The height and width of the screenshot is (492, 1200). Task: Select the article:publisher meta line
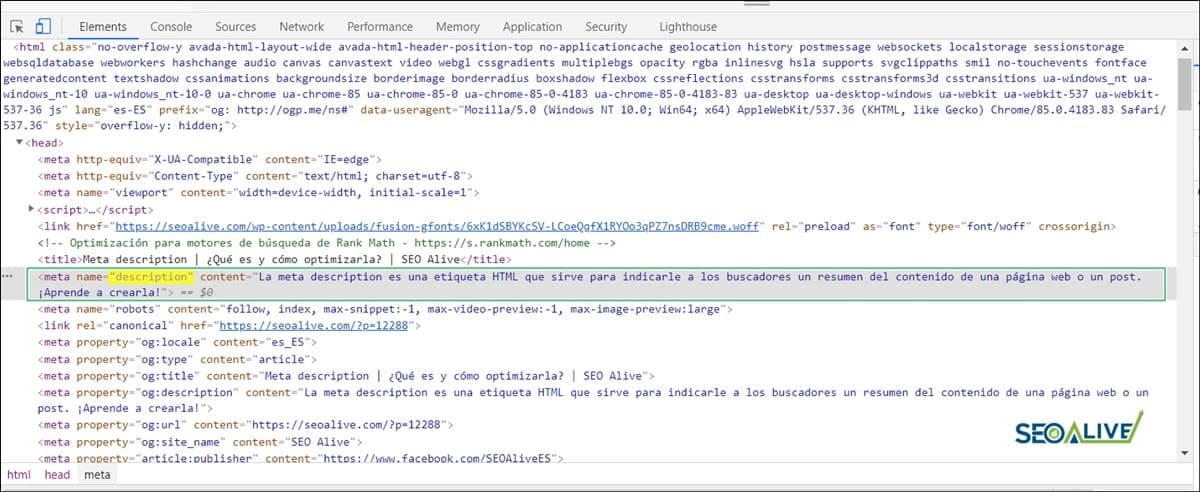pyautogui.click(x=301, y=459)
